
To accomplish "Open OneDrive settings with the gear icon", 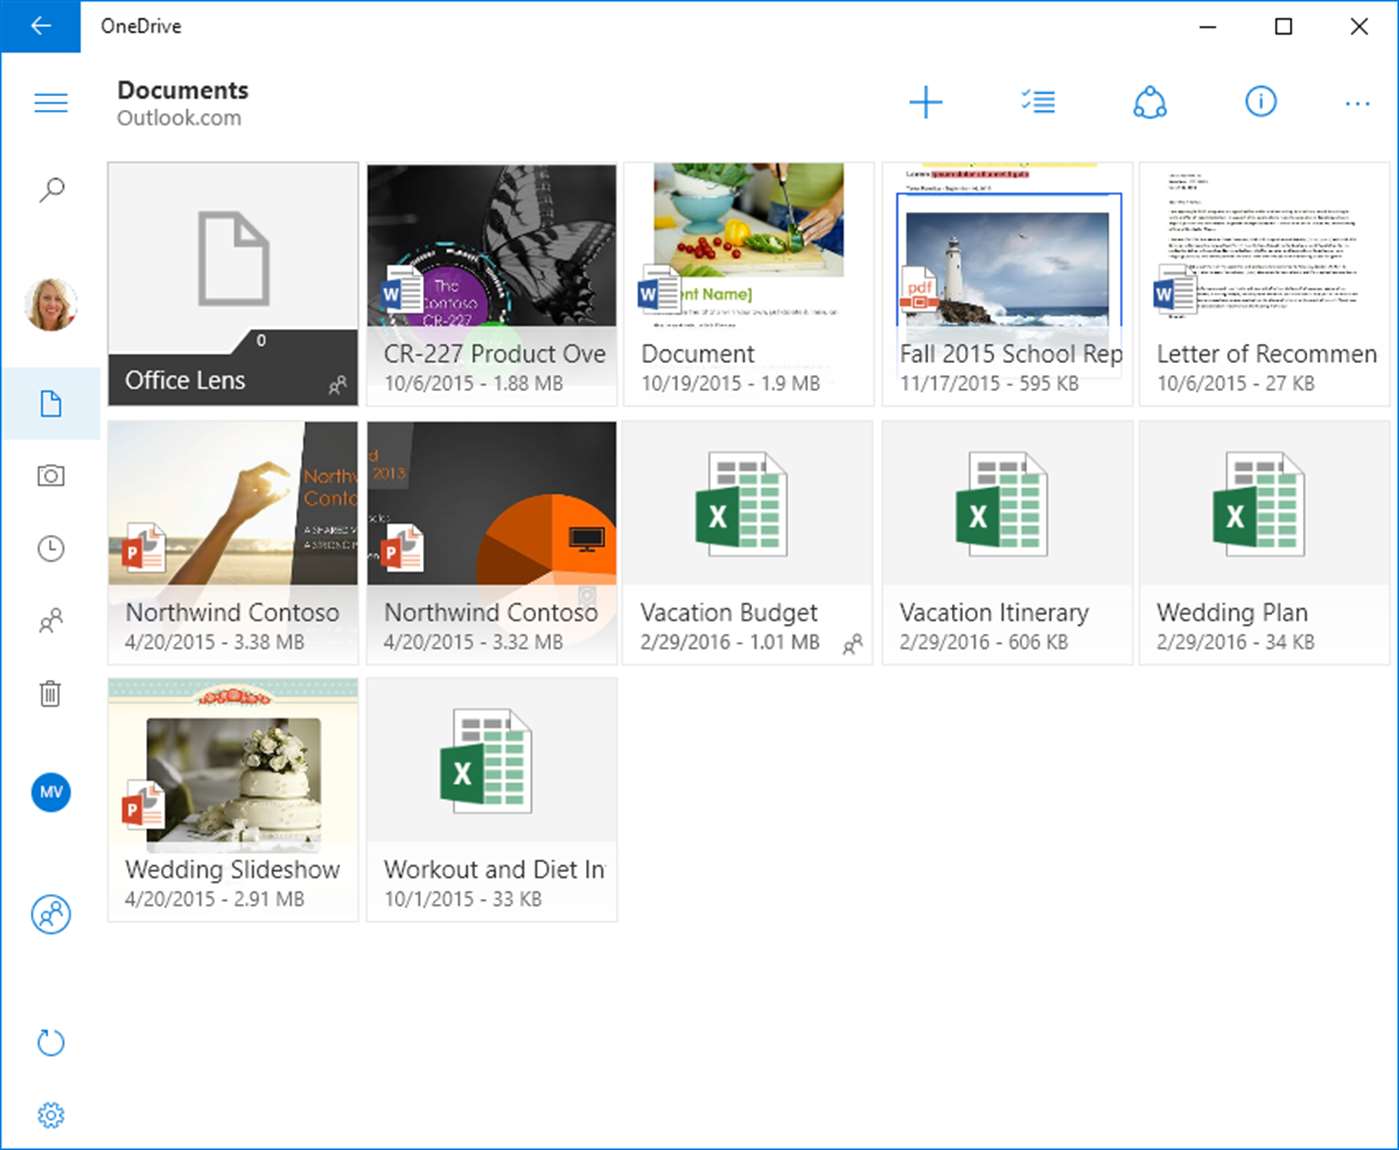I will (x=51, y=1114).
